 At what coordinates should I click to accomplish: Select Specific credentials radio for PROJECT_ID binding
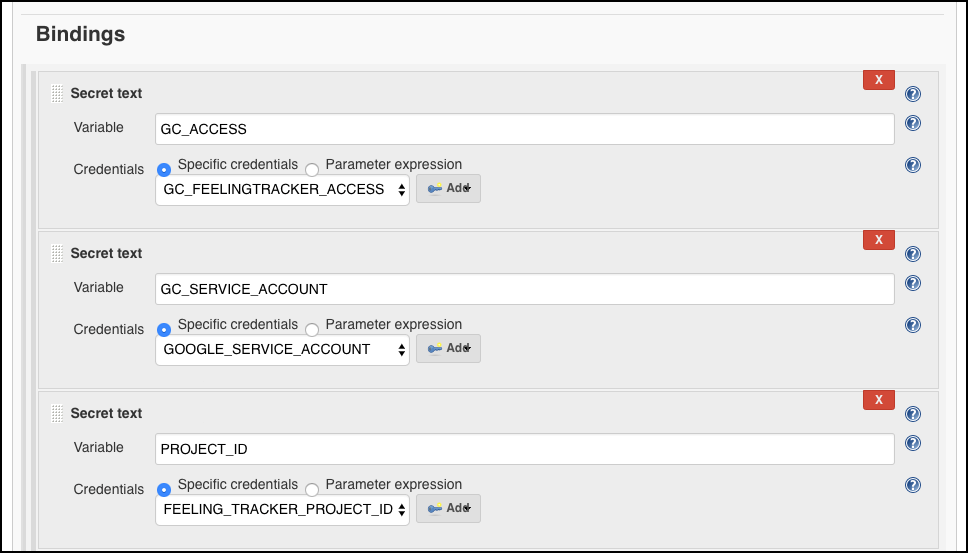[164, 489]
